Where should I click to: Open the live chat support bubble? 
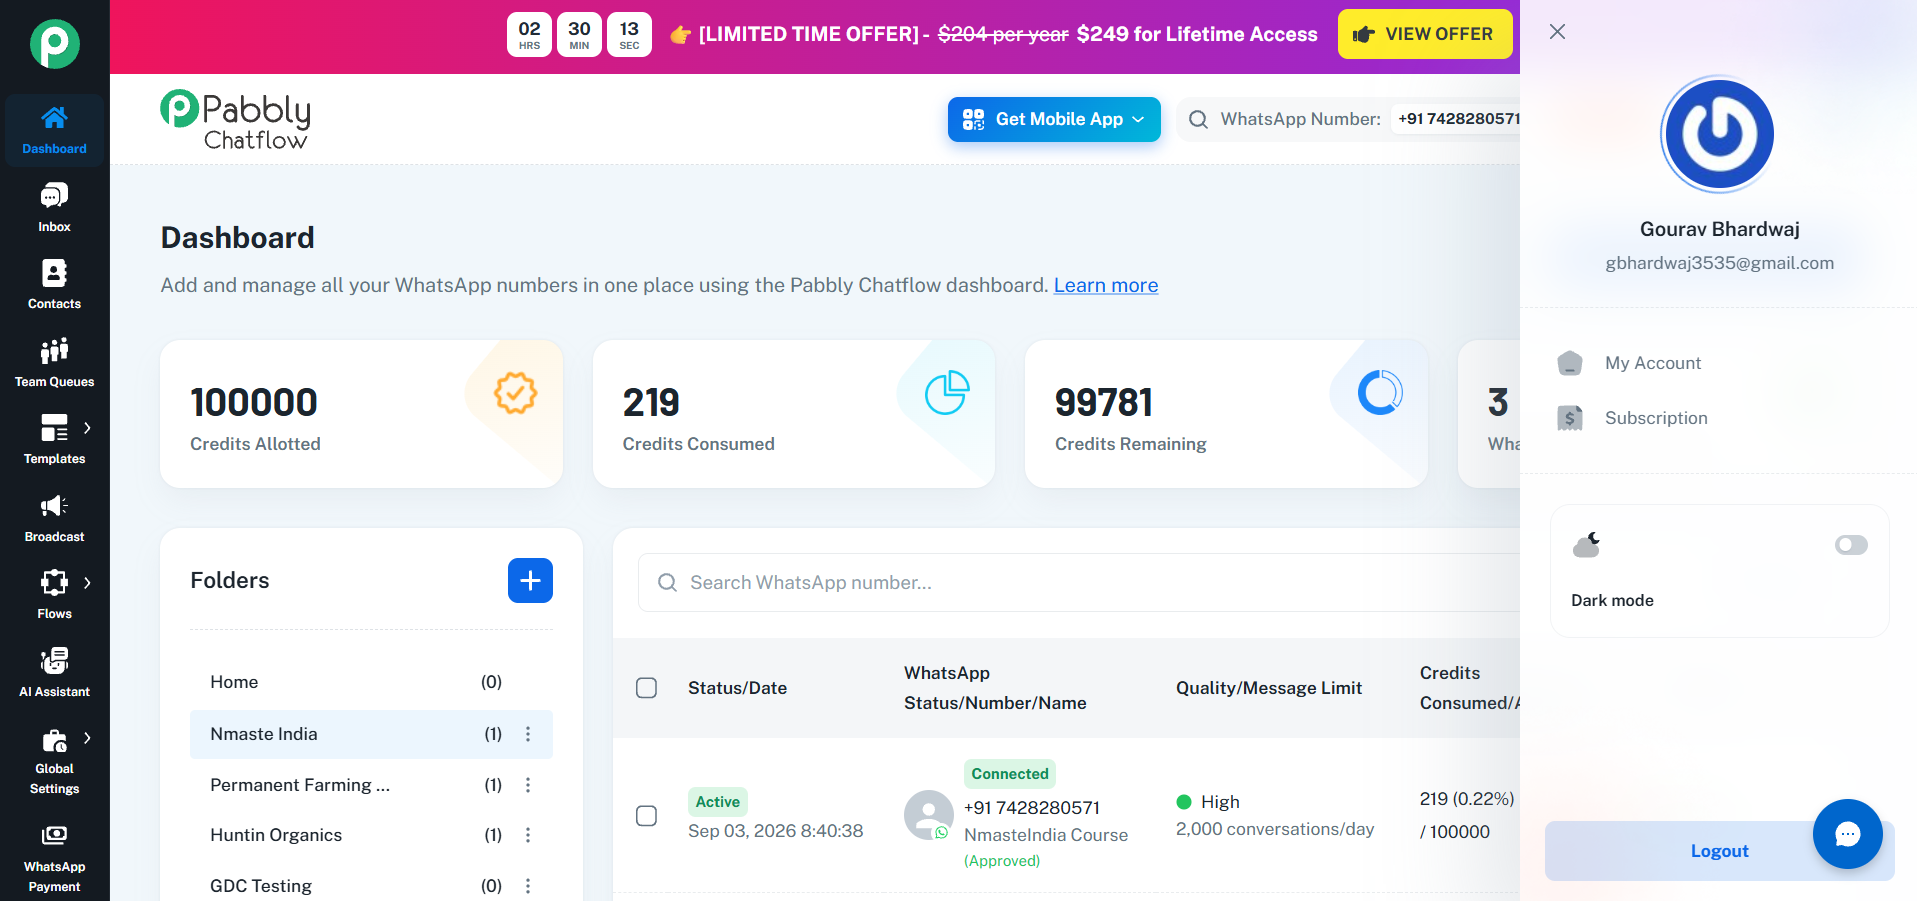tap(1847, 834)
